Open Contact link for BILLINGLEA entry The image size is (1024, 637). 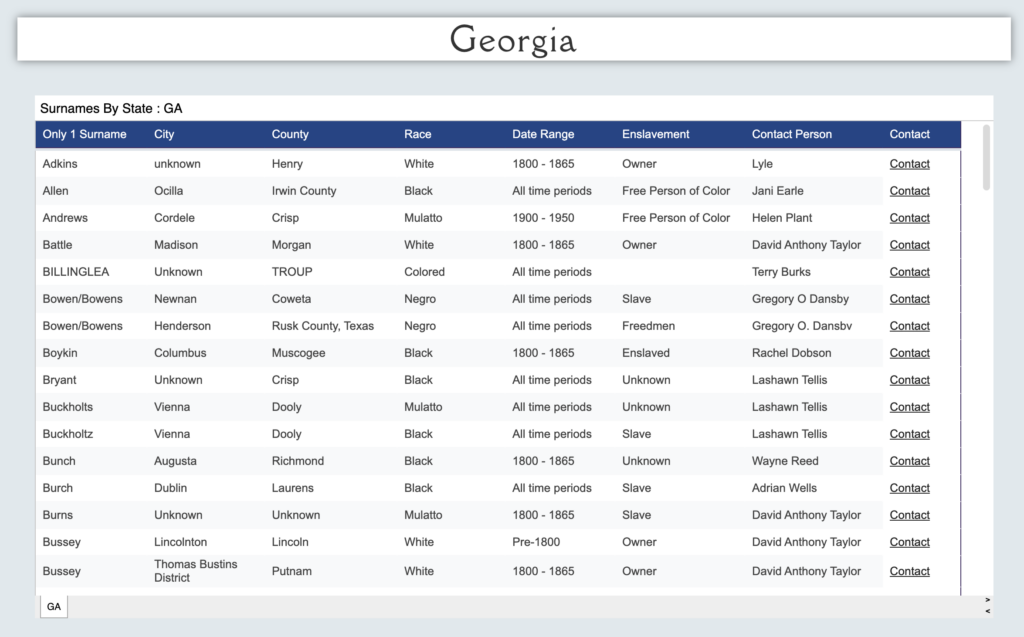coord(909,272)
